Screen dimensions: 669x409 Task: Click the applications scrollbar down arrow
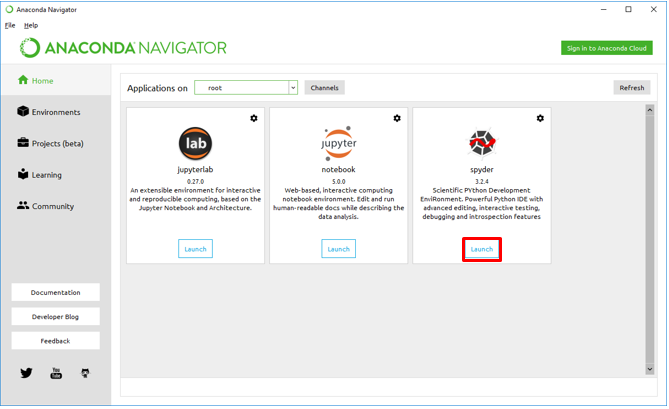click(x=650, y=369)
